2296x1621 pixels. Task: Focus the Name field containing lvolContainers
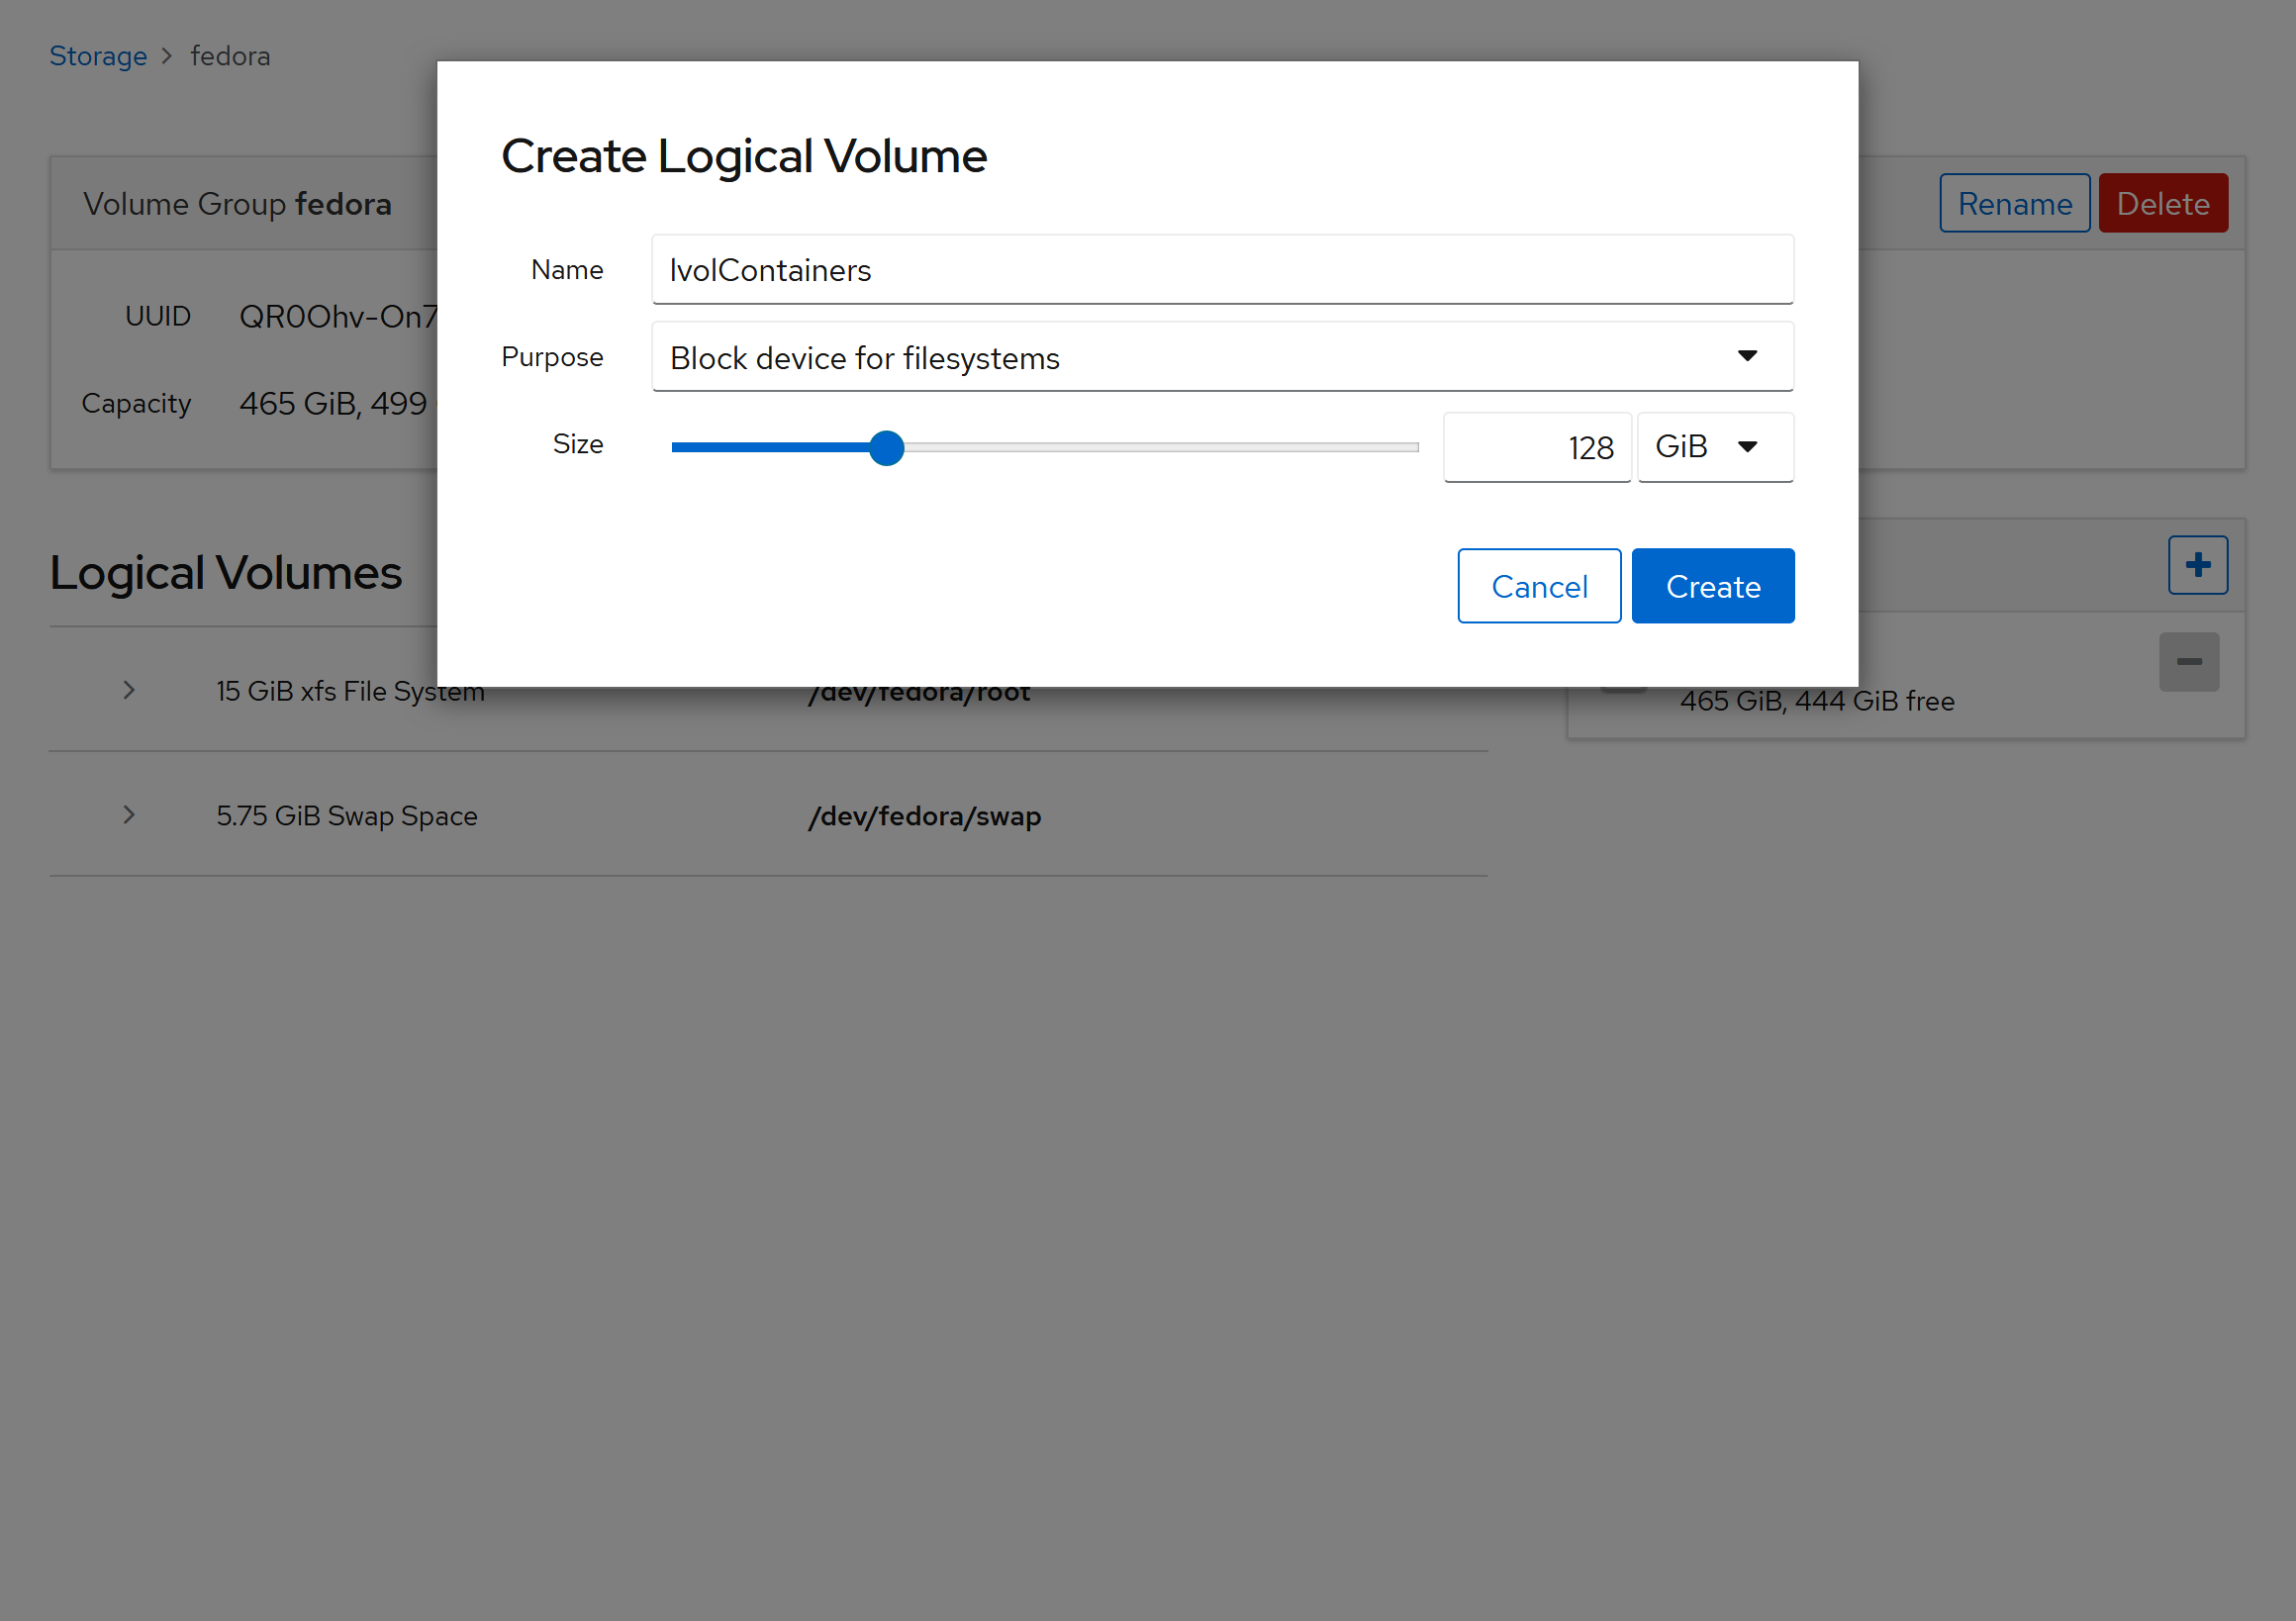pos(1220,270)
